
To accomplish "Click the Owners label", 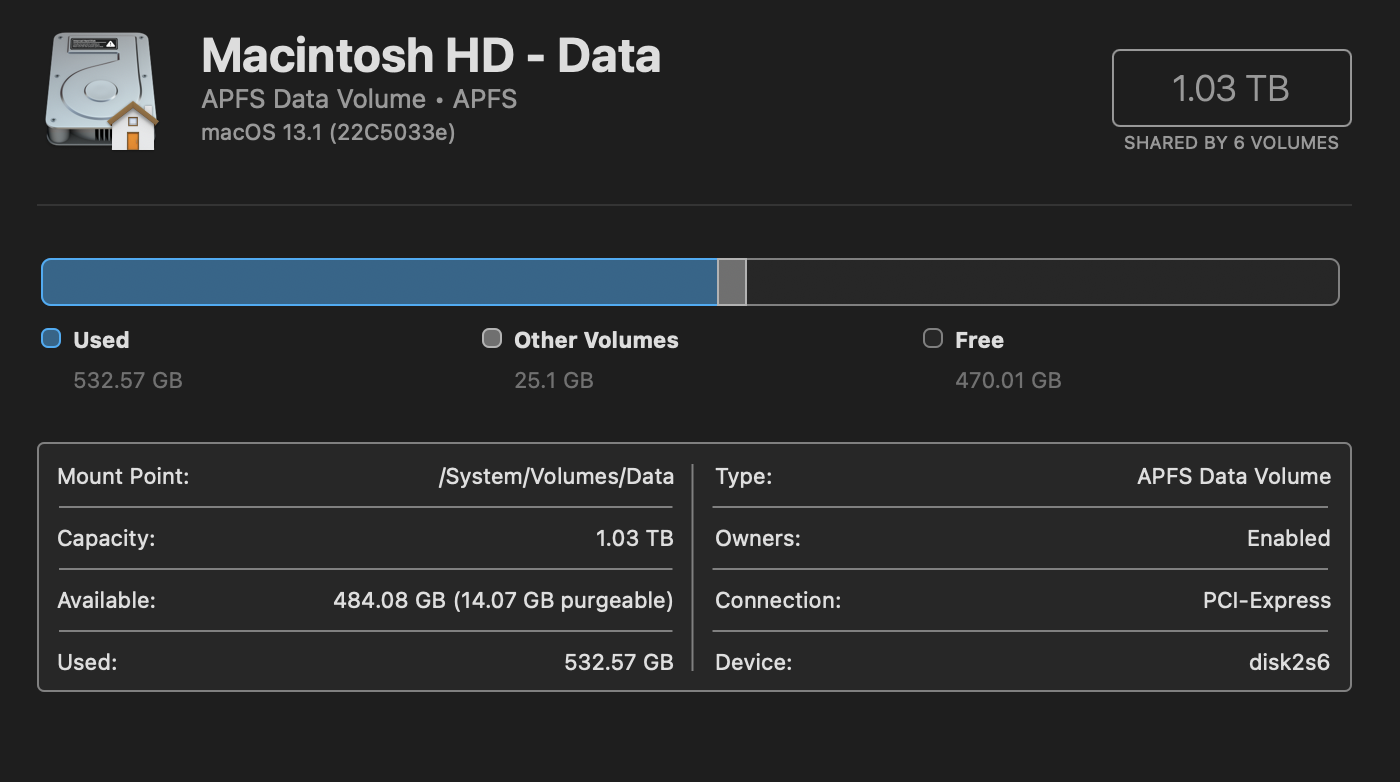I will [x=758, y=538].
